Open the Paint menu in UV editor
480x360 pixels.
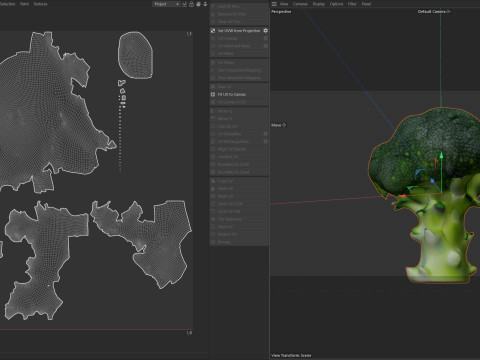24,4
